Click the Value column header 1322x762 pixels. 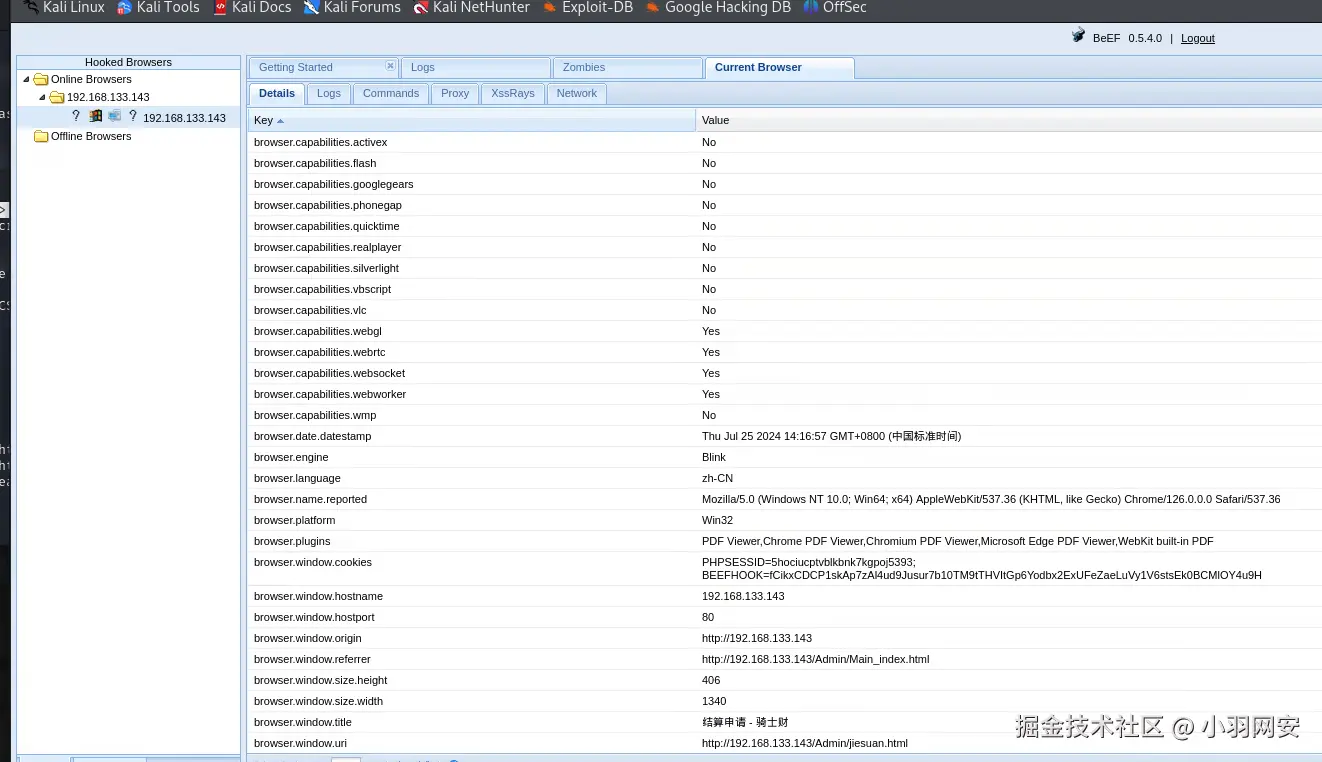click(1009, 120)
